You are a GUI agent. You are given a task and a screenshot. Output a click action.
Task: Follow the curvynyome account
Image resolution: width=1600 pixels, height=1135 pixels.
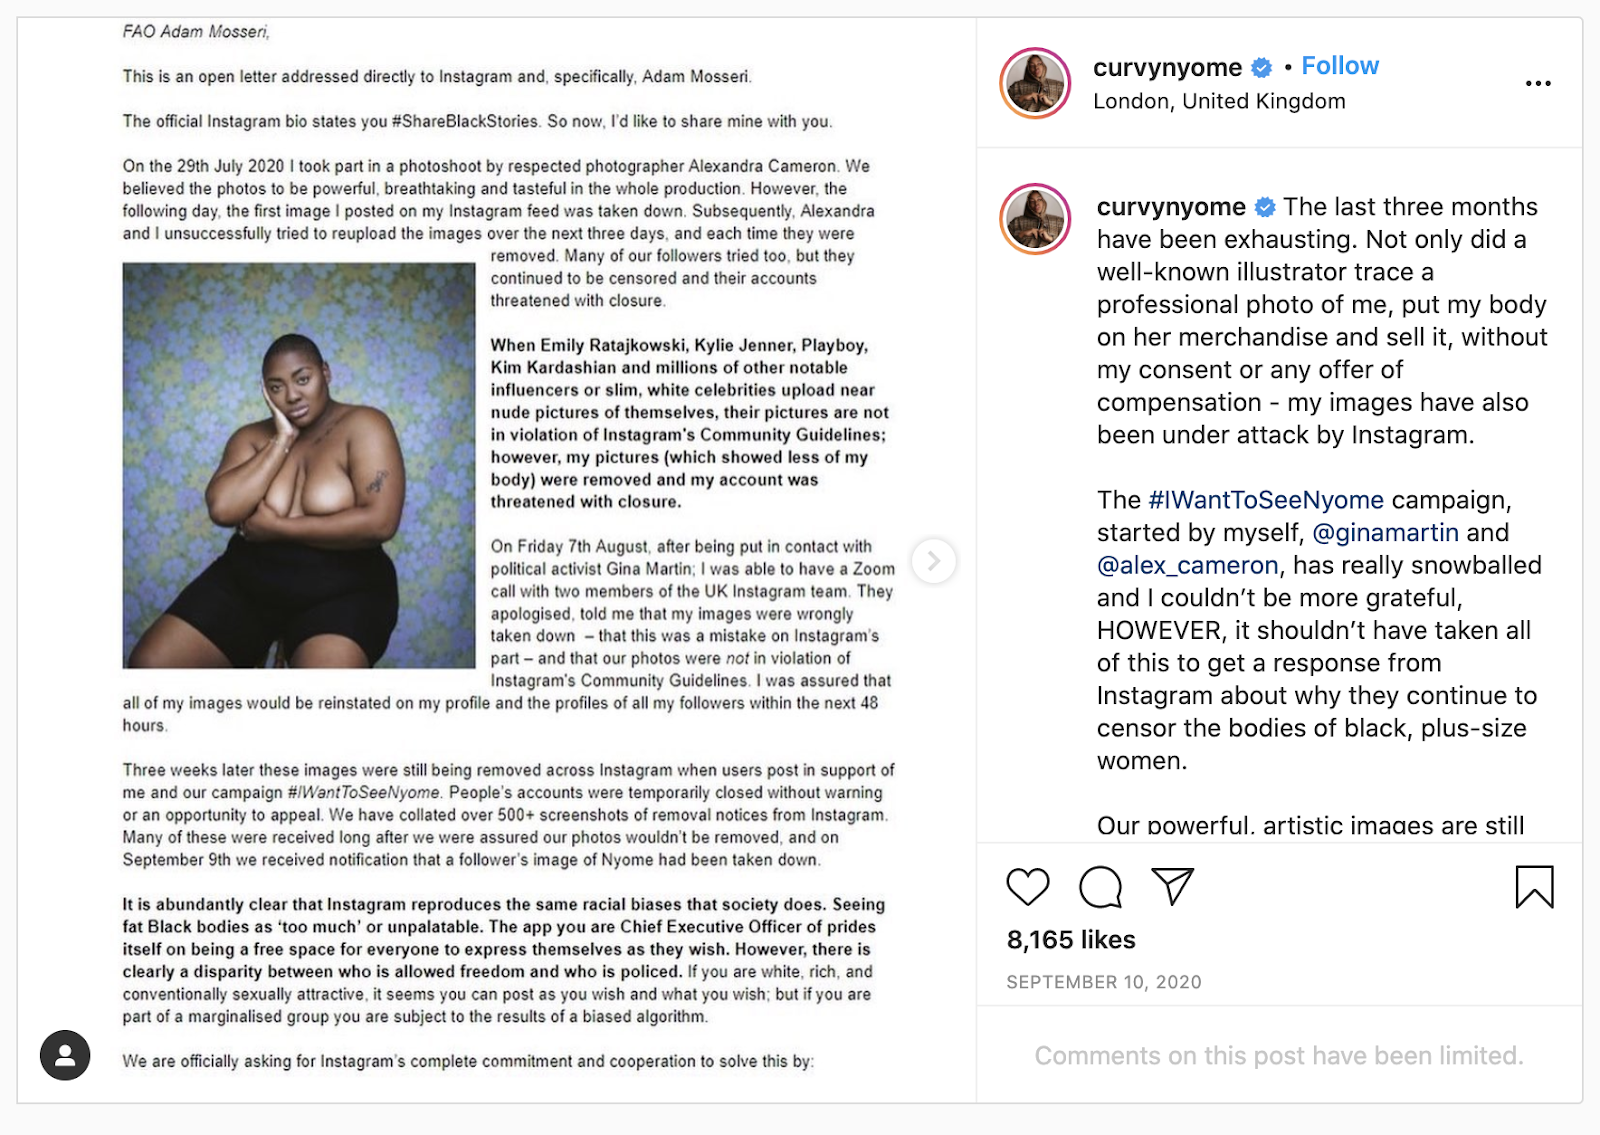pyautogui.click(x=1340, y=66)
